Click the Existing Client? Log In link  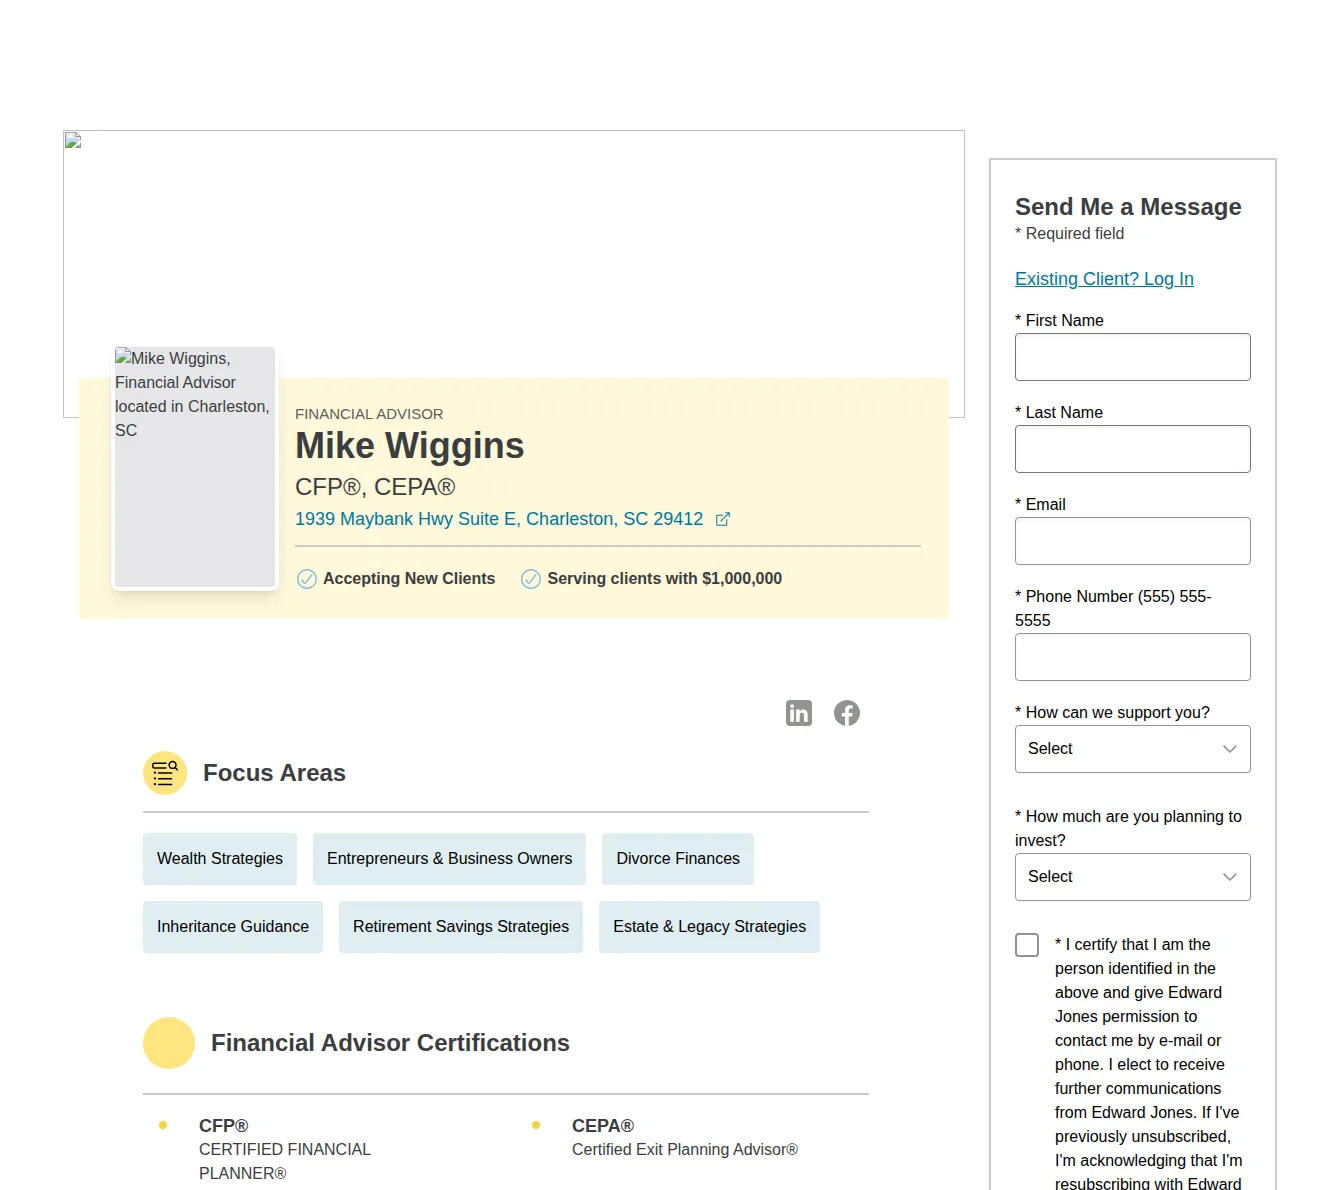[x=1104, y=279]
